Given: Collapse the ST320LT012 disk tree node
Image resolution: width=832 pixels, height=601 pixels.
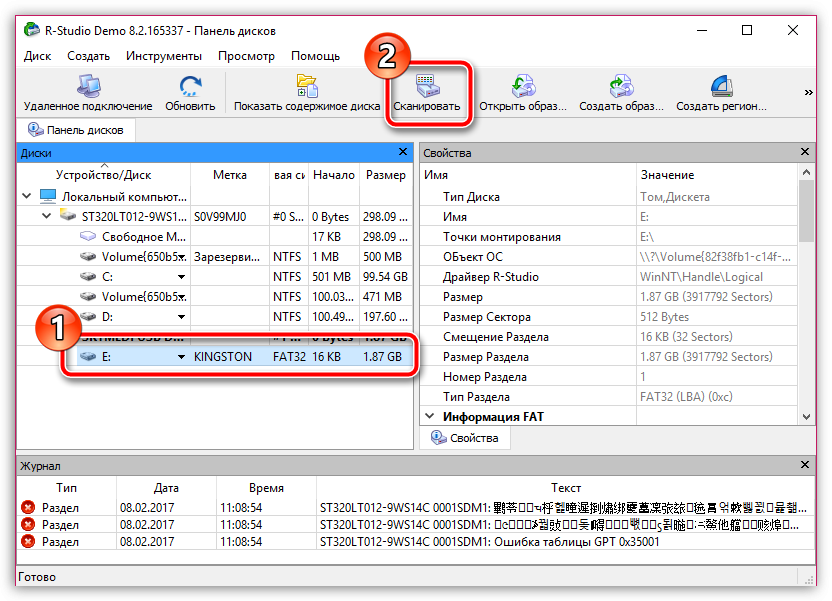Looking at the screenshot, I should pos(47,216).
